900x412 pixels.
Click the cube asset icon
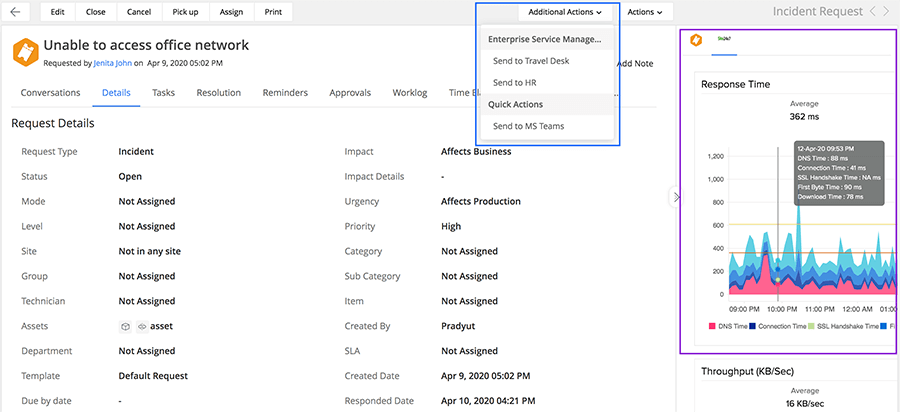[125, 326]
